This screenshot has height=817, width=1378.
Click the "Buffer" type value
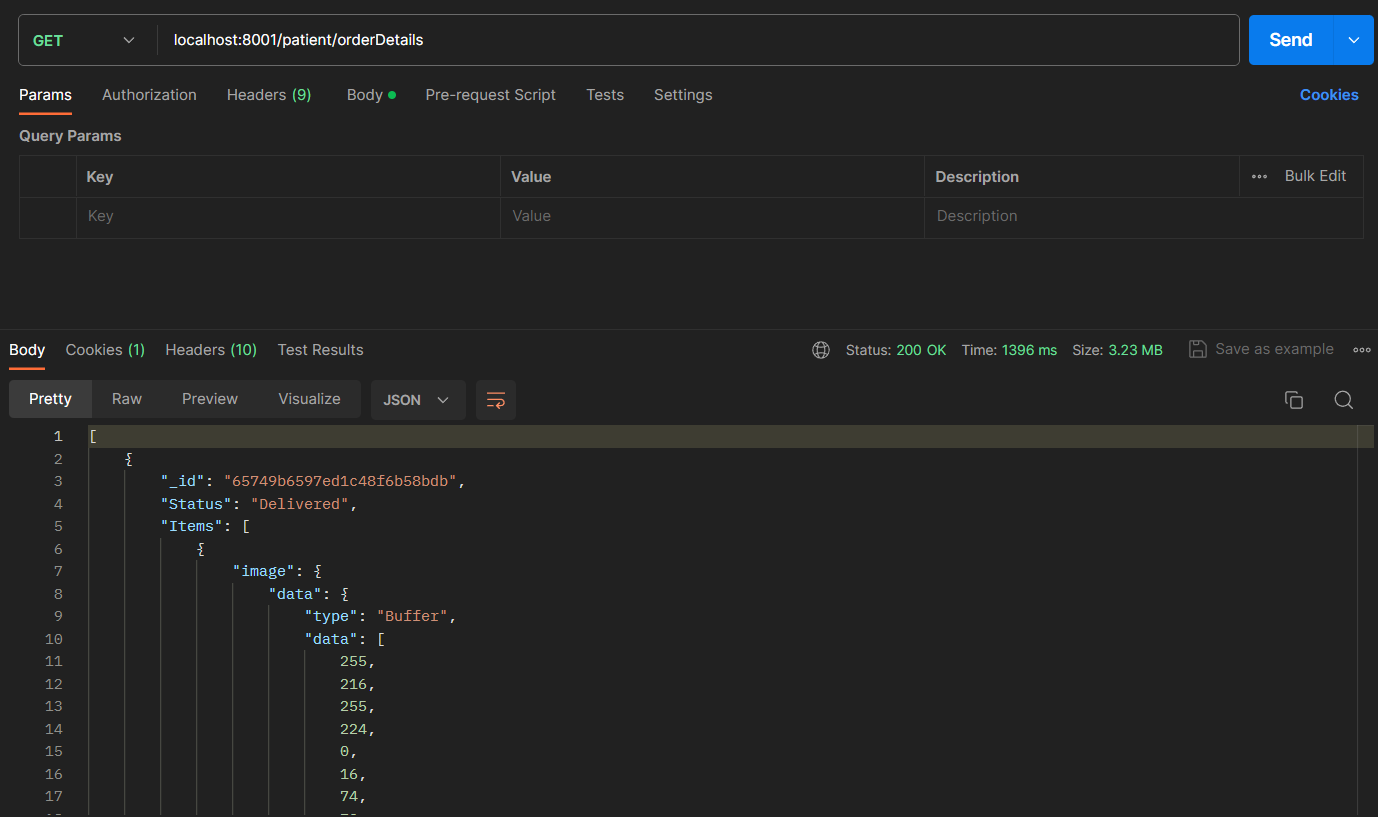[412, 616]
